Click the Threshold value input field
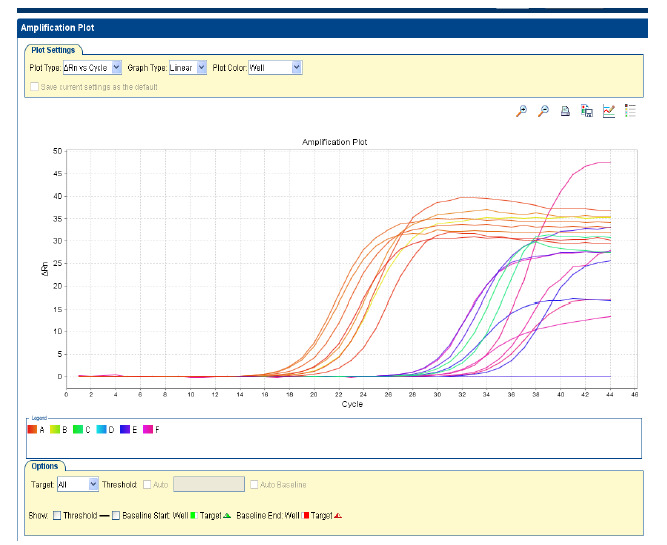This screenshot has height=545, width=667. (208, 484)
